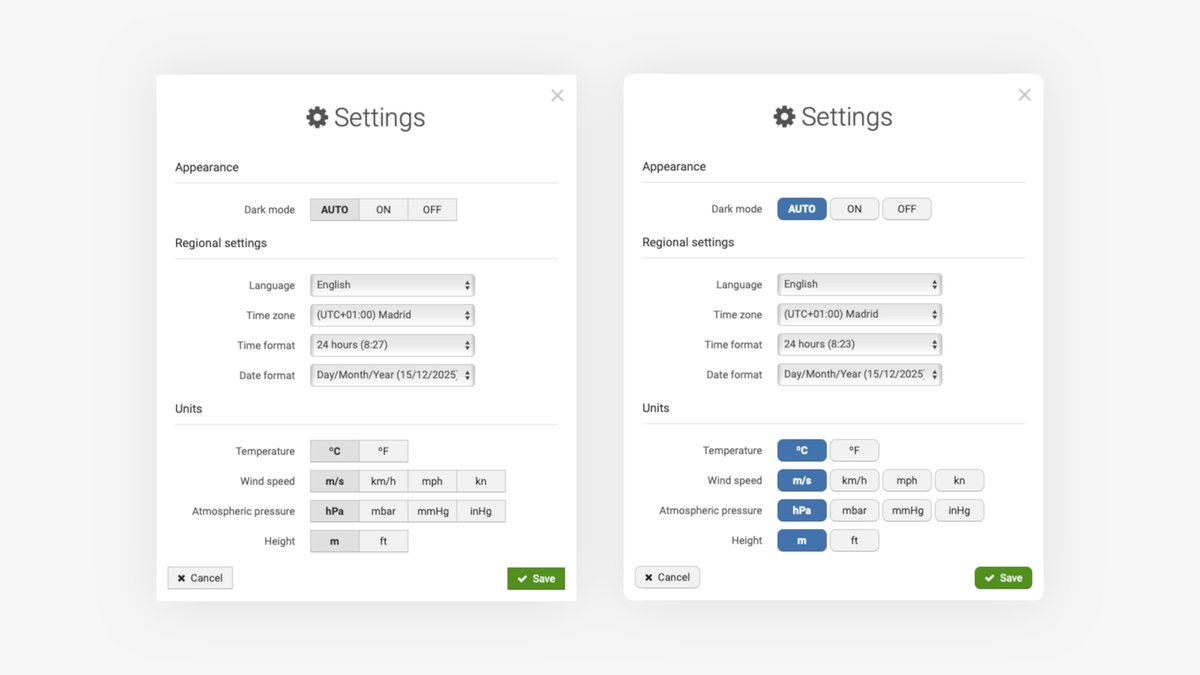Set height to ft in left dialog
The height and width of the screenshot is (675, 1200).
[383, 541]
